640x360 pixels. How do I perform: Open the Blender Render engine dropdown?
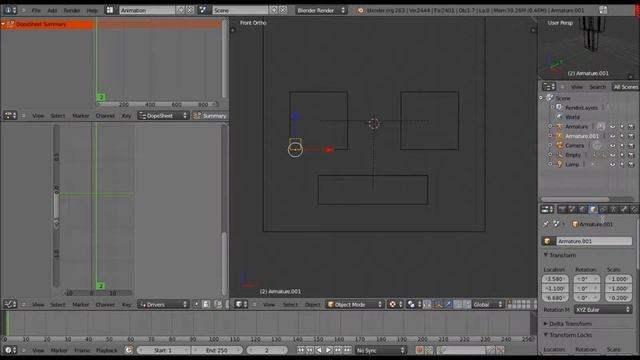pyautogui.click(x=321, y=10)
